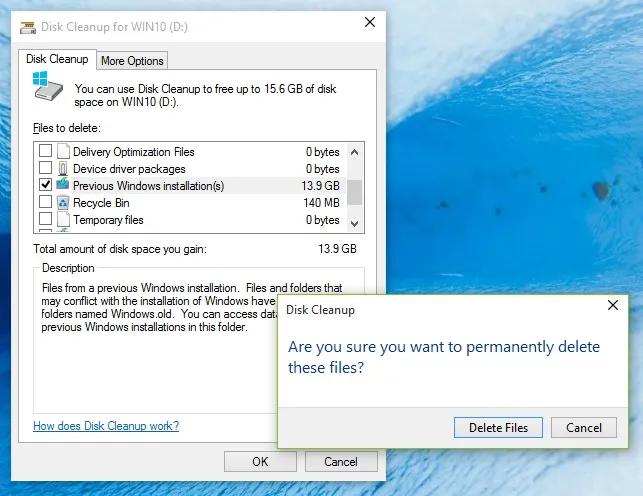Click the 140 MB size value
The image size is (643, 496).
(322, 203)
